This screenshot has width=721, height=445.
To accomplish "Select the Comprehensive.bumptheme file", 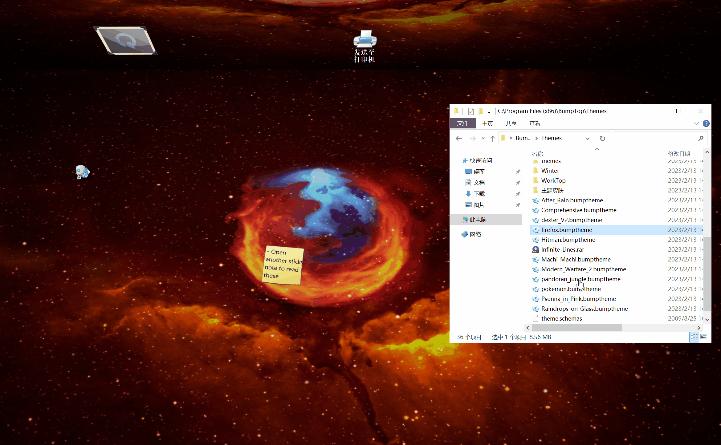I will coord(578,210).
